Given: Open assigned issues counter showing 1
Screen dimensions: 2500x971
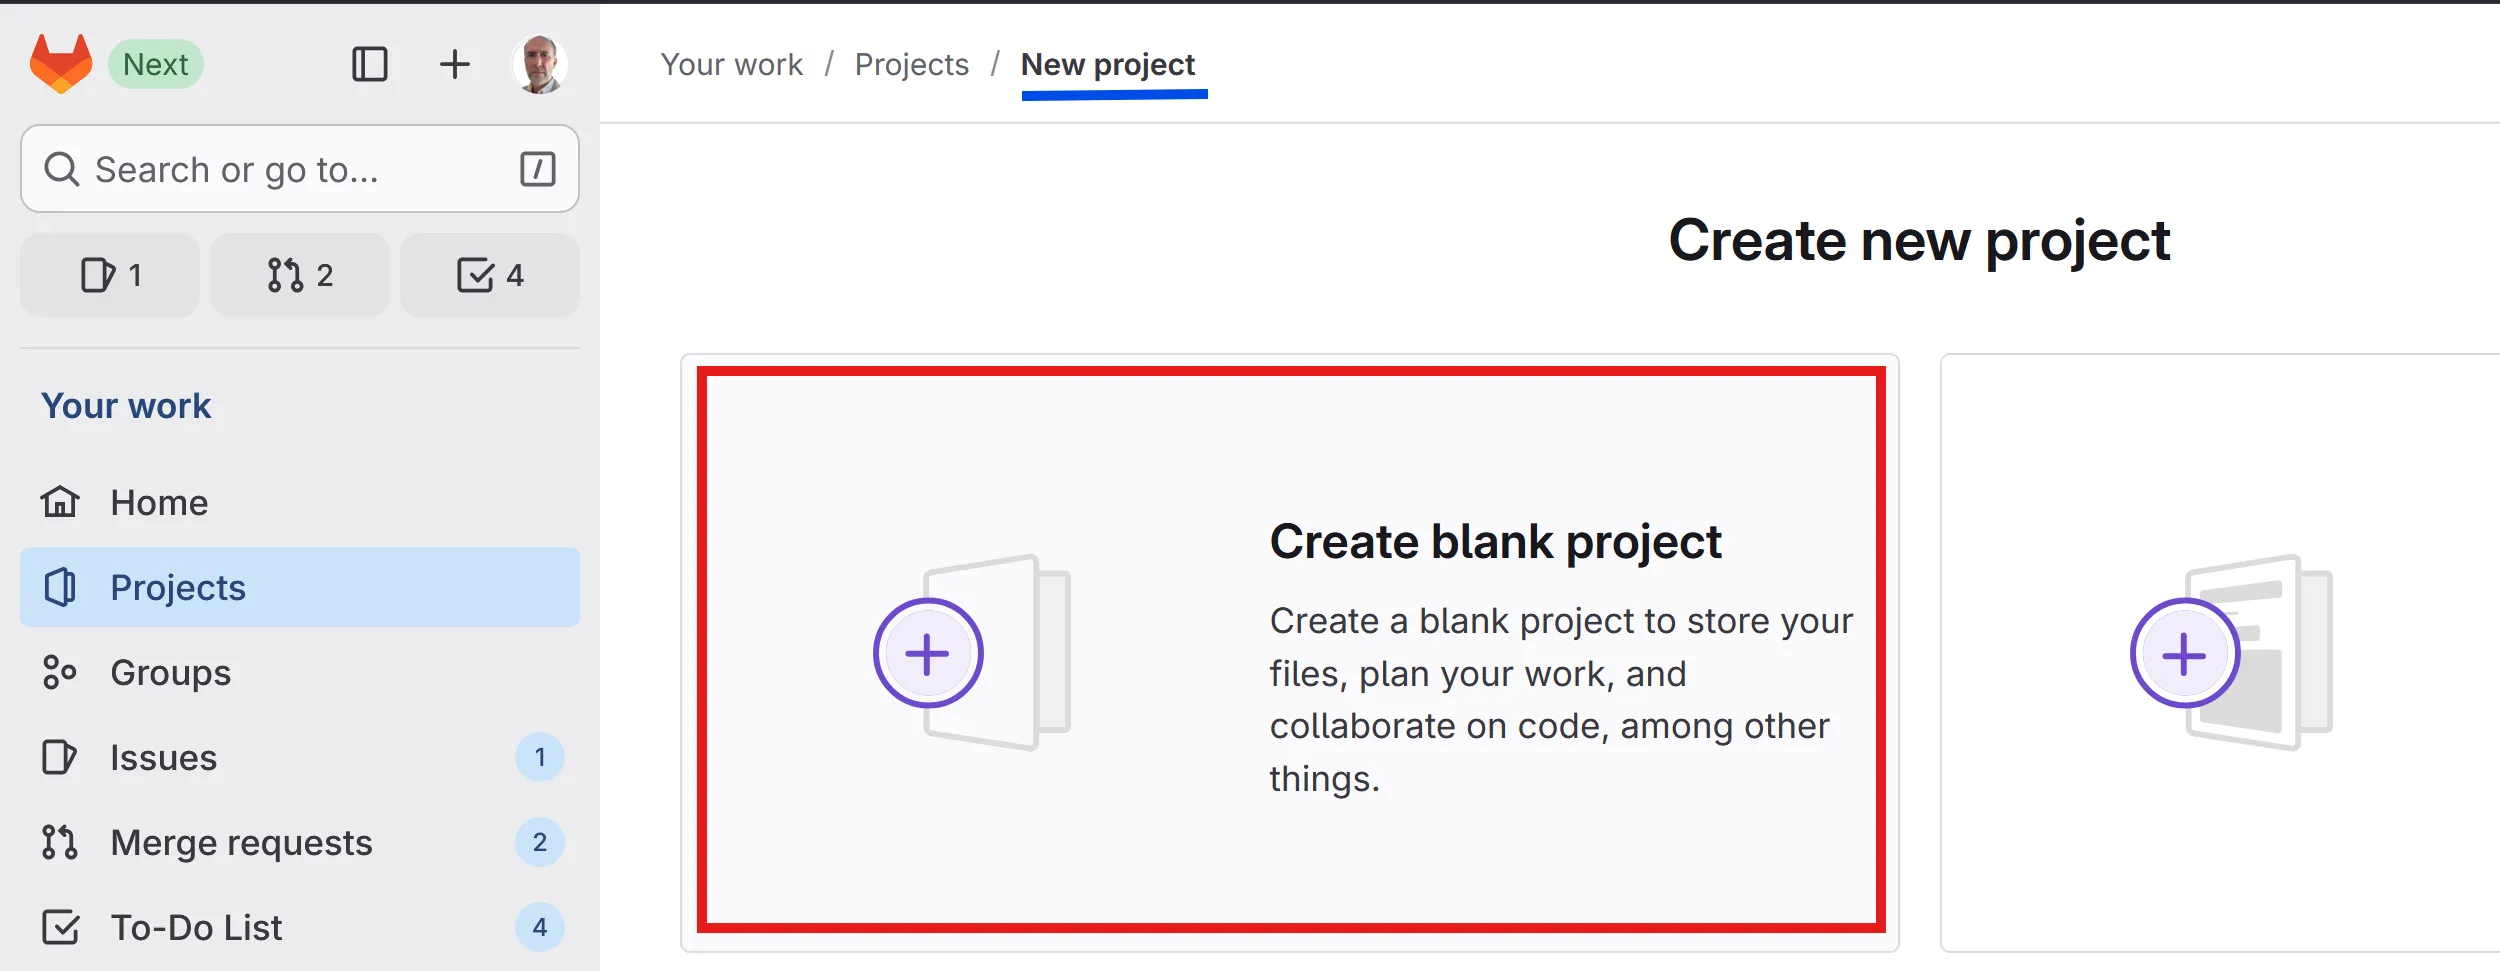Looking at the screenshot, I should point(110,275).
